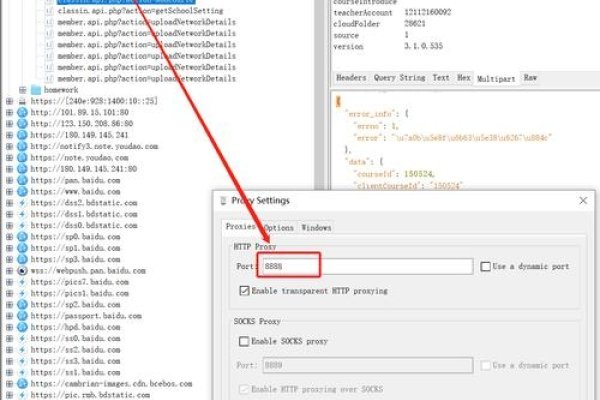
Task: Check the Enable SOCKS proxy box
Action: [245, 341]
